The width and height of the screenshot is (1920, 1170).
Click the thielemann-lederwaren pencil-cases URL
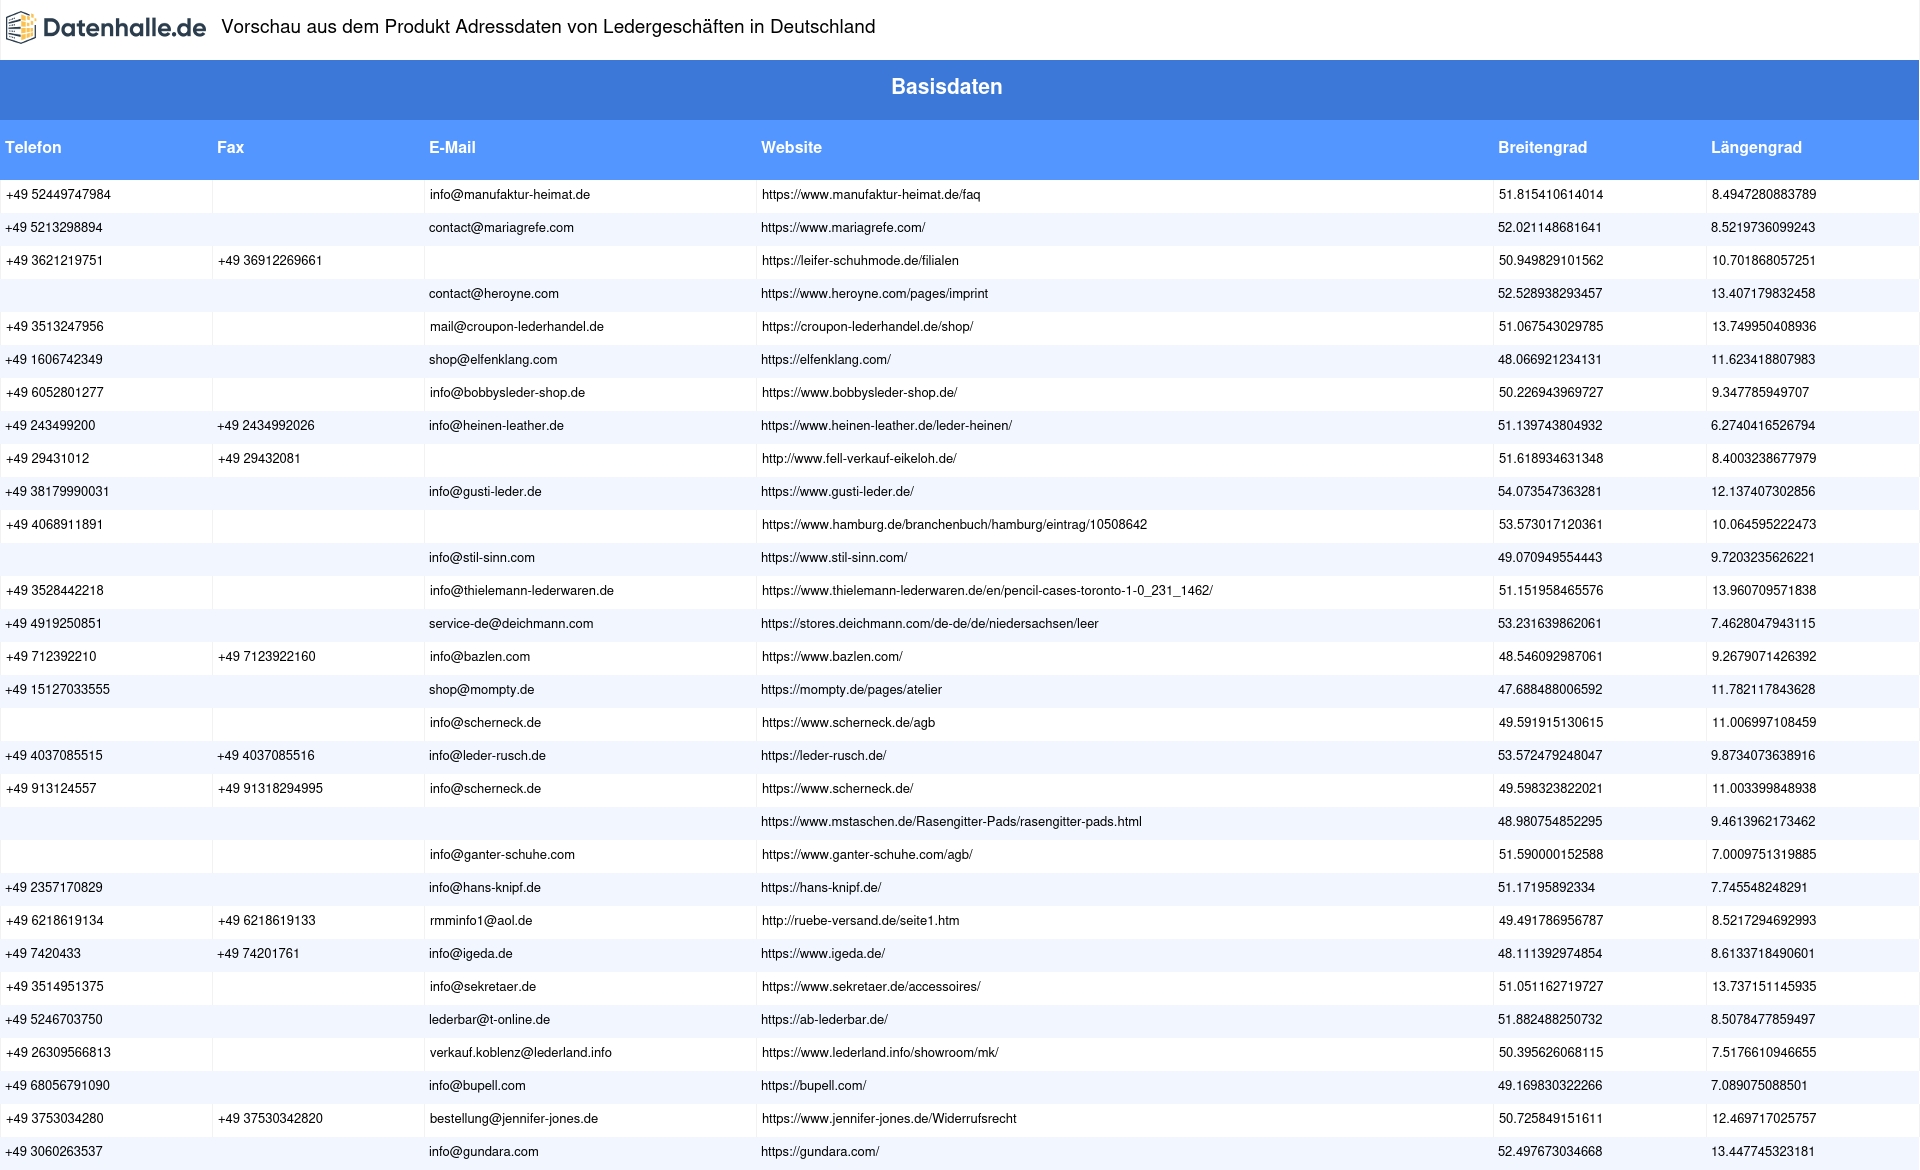pyautogui.click(x=987, y=591)
